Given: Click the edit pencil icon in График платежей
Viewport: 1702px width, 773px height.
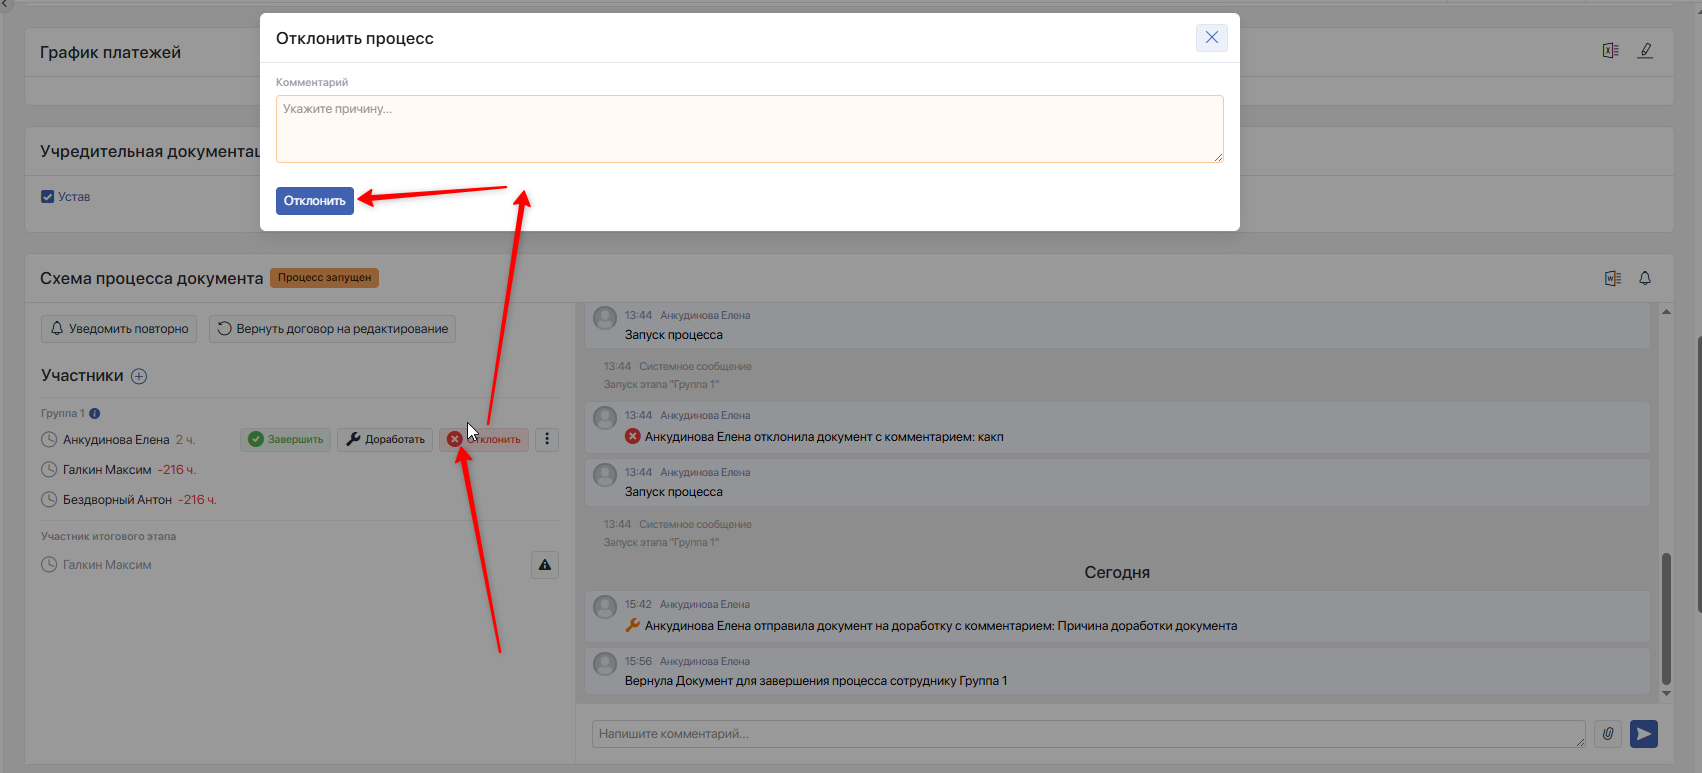Looking at the screenshot, I should (x=1645, y=51).
